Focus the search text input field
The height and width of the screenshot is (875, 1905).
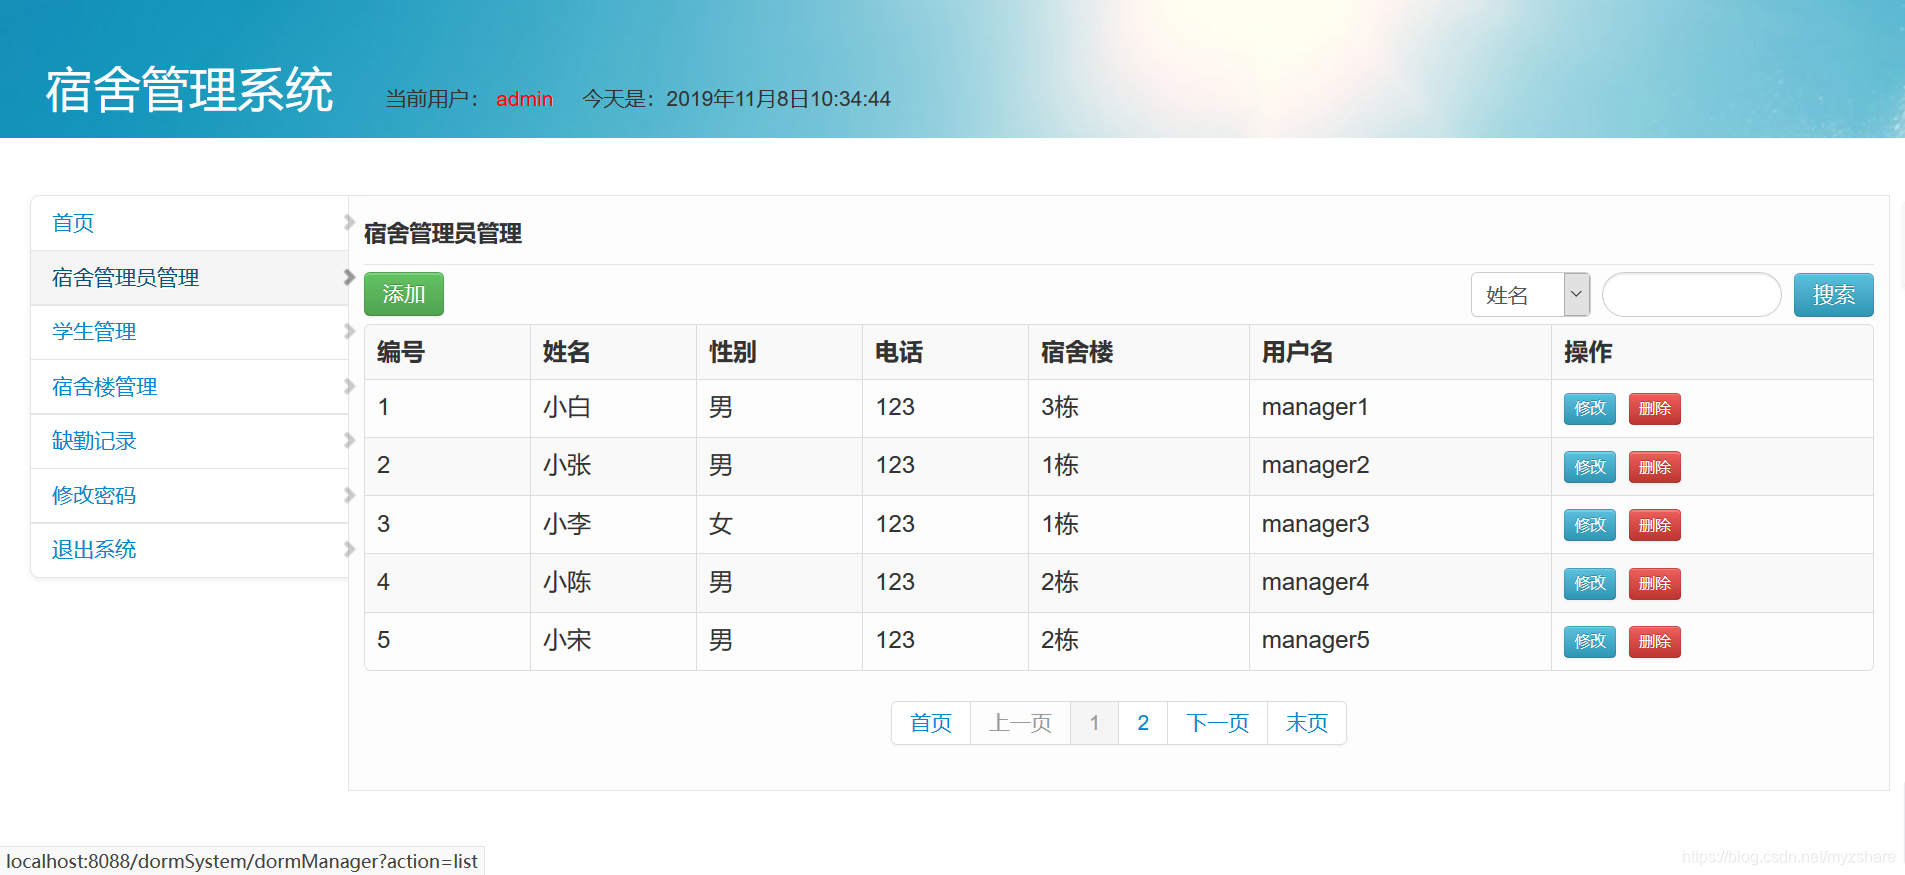coord(1691,295)
